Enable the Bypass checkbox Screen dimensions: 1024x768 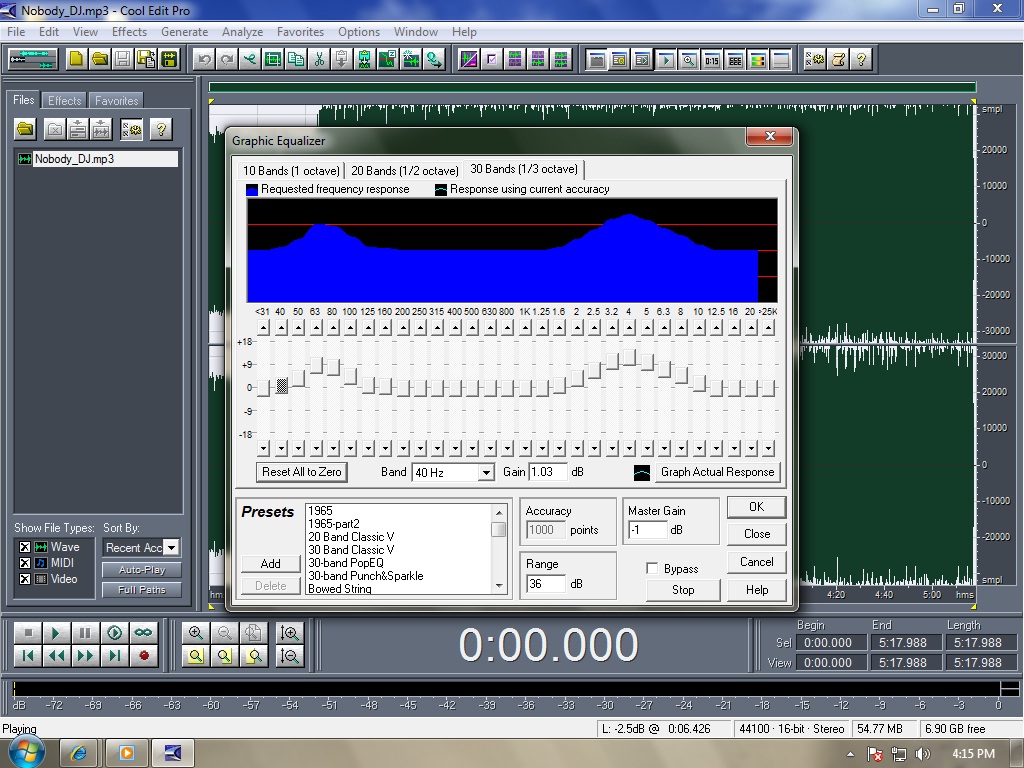(653, 569)
